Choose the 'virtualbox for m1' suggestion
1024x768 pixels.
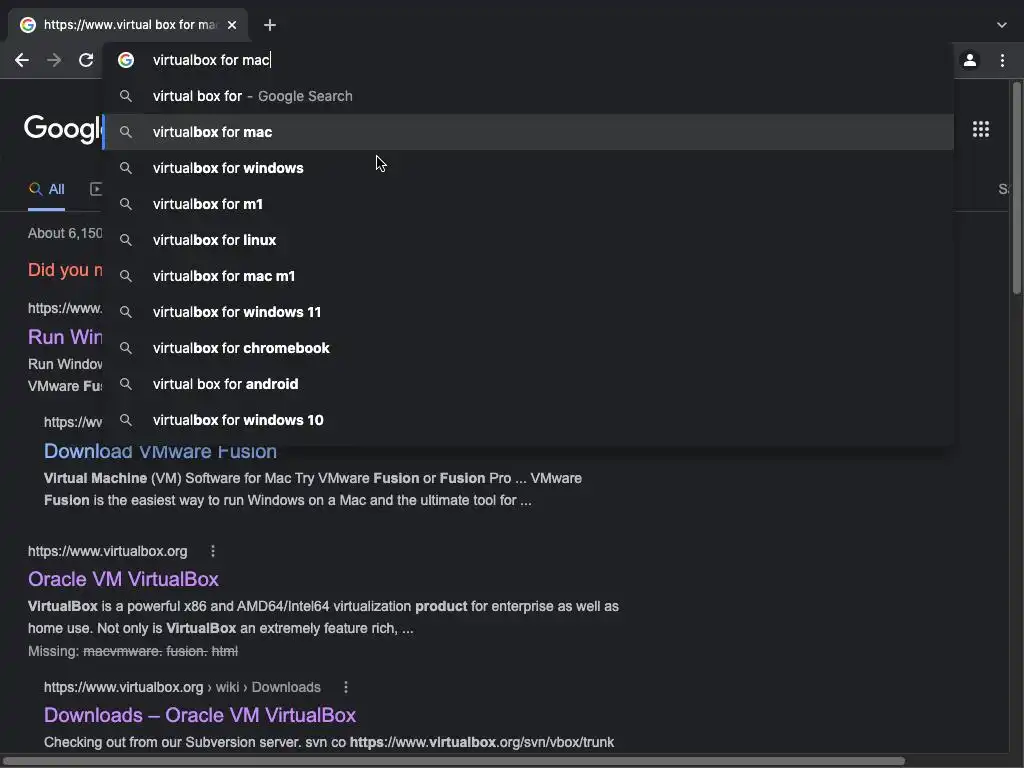coord(529,204)
